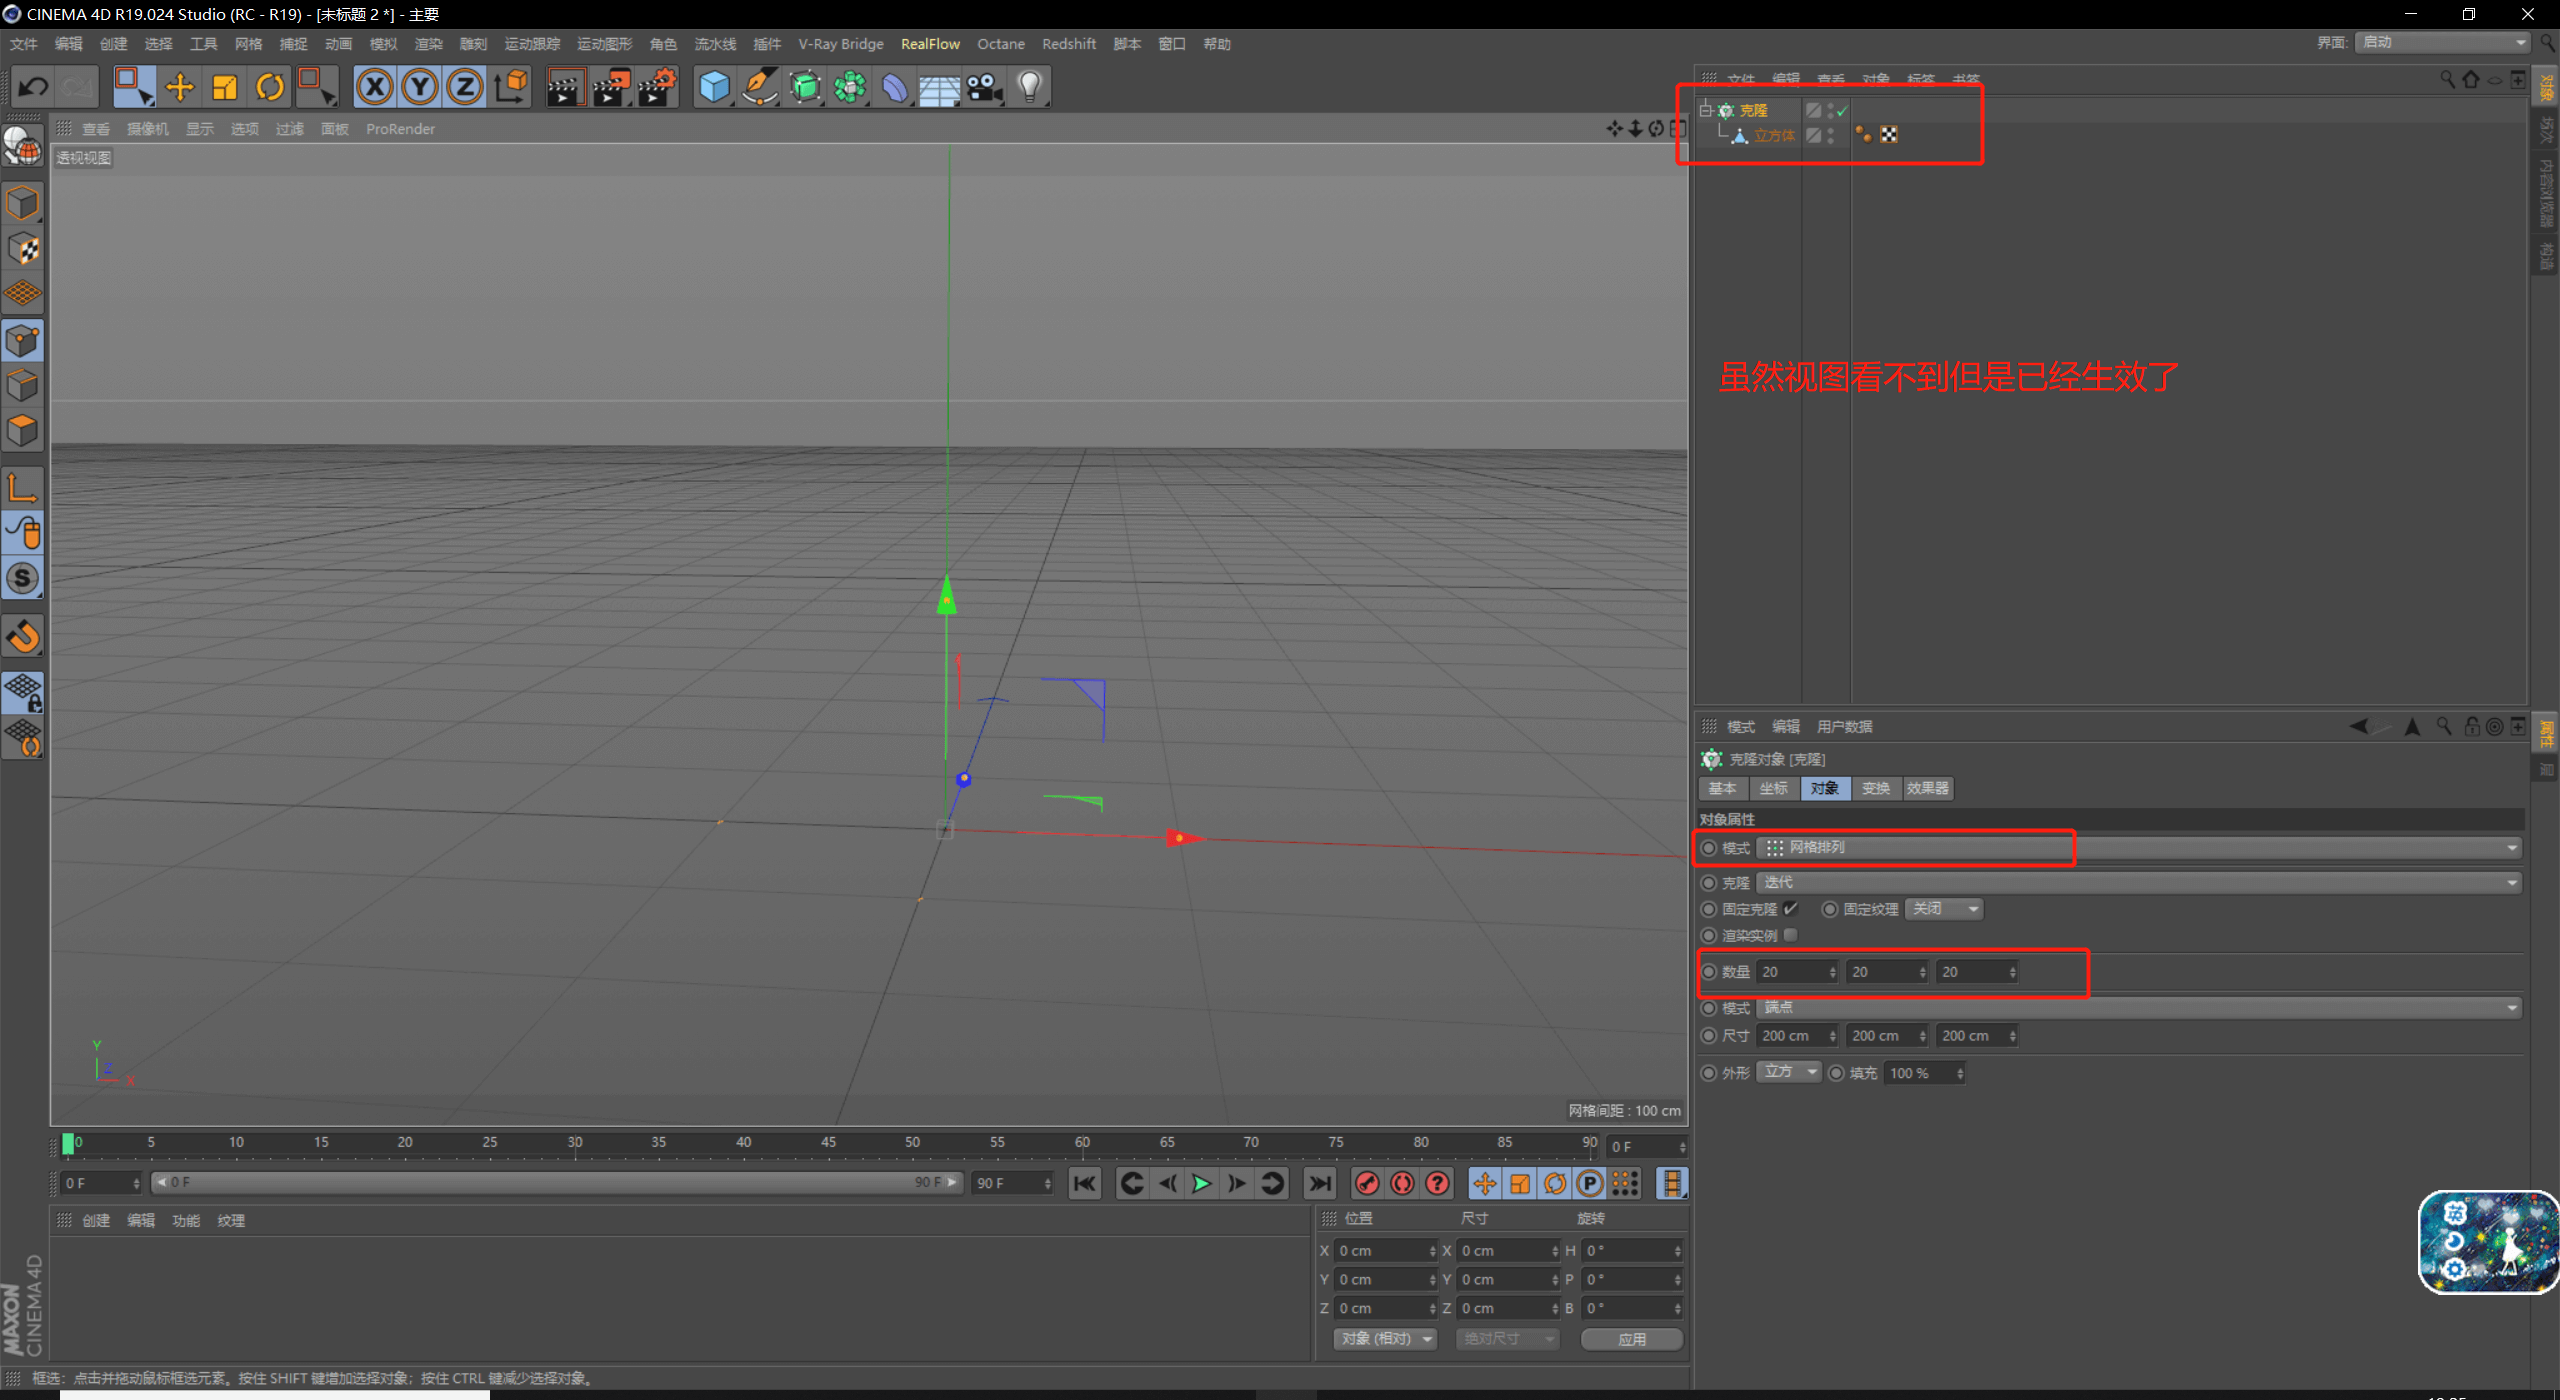Image resolution: width=2560 pixels, height=1400 pixels.
Task: Click the position X 0 cm field
Action: pos(1387,1251)
